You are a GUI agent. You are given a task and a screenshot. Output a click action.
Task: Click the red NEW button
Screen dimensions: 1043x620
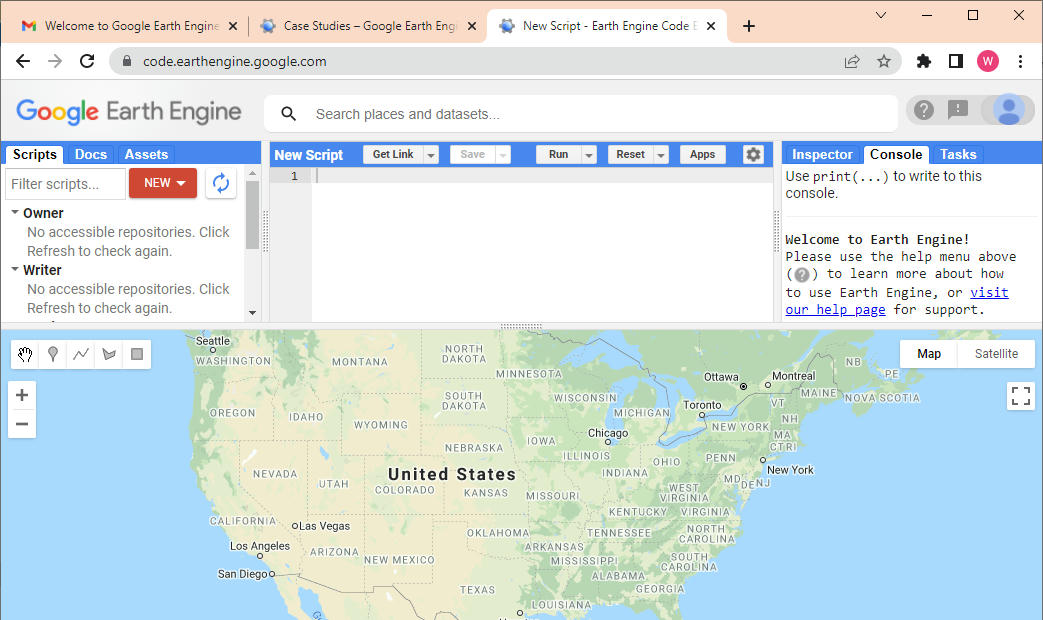(x=163, y=183)
